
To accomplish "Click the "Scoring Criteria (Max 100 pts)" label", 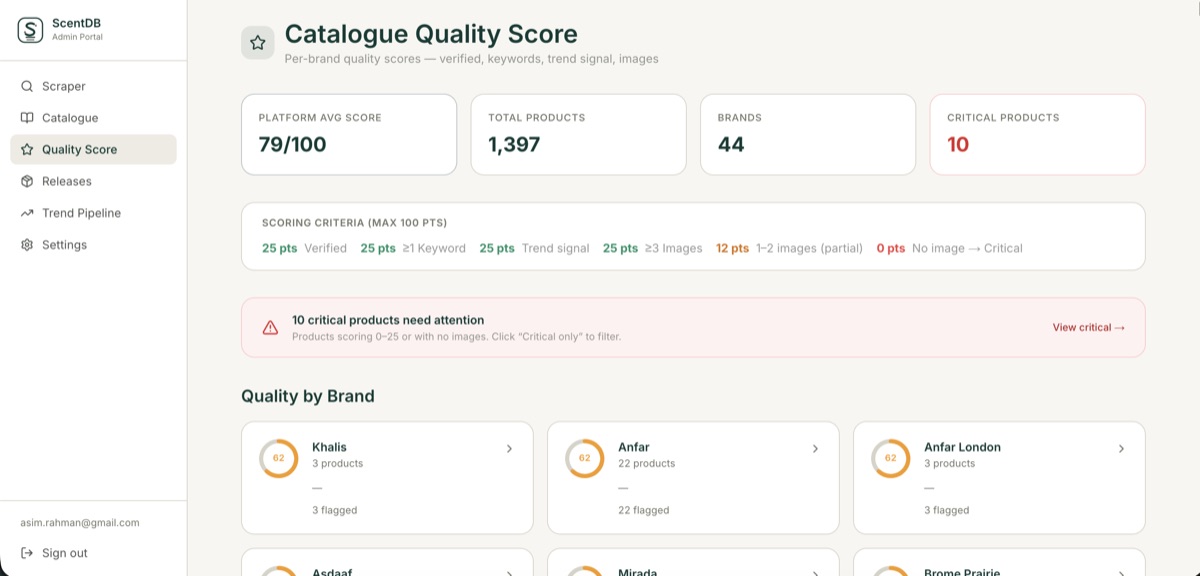I will click(354, 223).
